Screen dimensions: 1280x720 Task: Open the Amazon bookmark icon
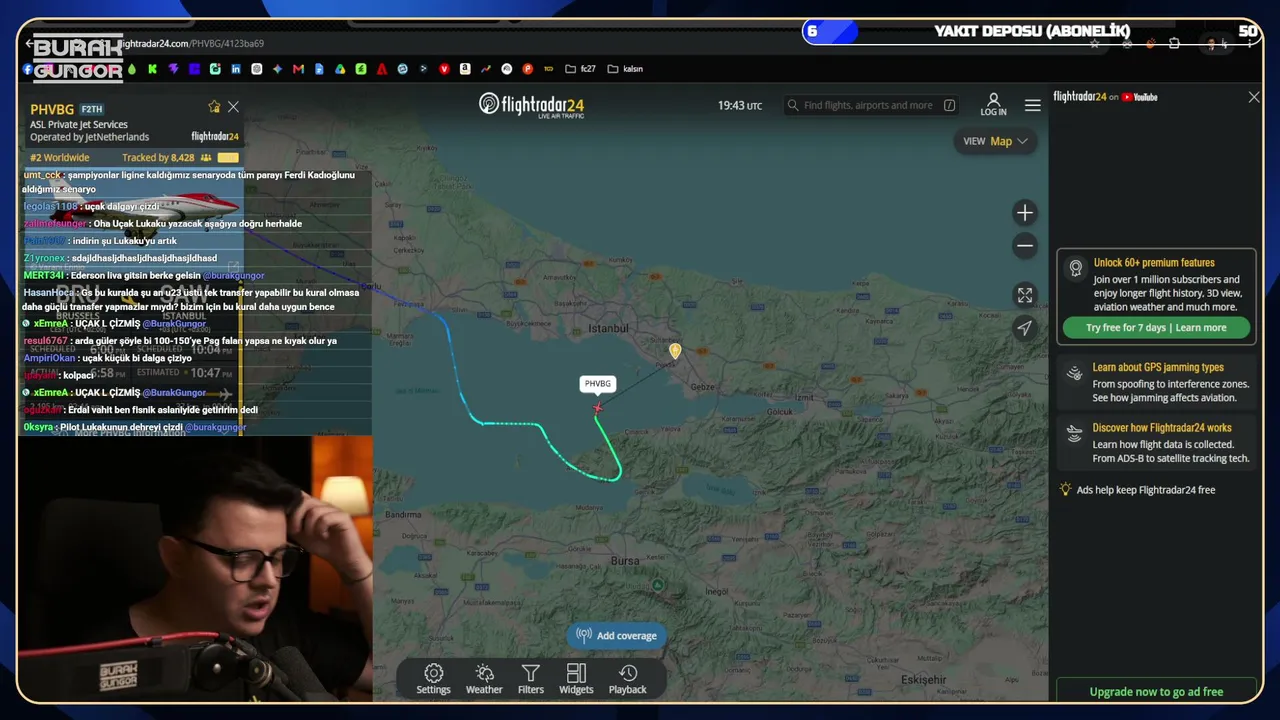tap(465, 69)
